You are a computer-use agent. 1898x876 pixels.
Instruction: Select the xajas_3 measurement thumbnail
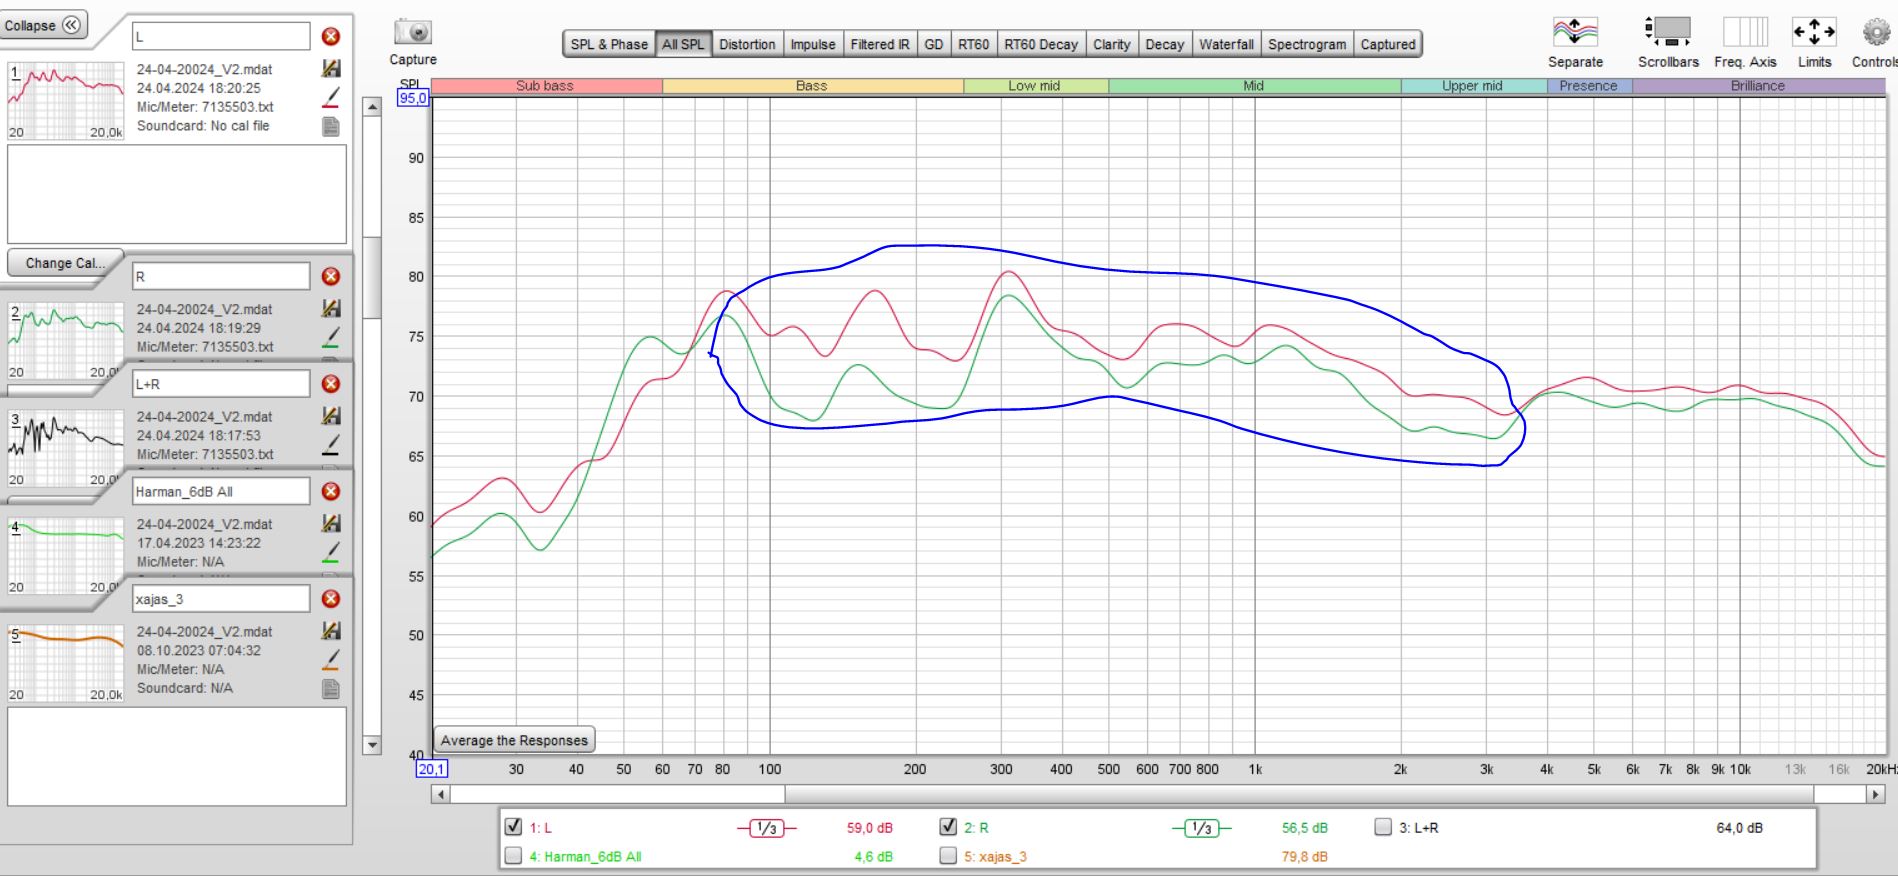point(66,663)
